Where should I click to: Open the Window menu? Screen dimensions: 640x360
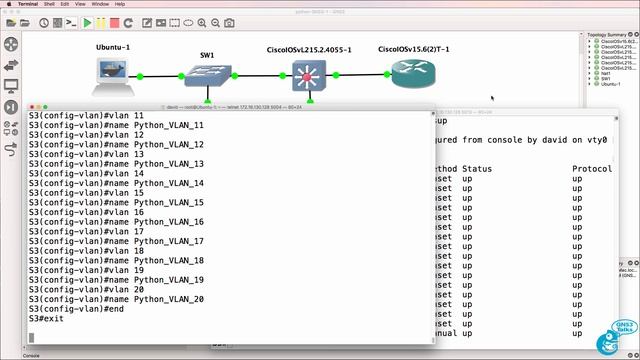click(100, 4)
